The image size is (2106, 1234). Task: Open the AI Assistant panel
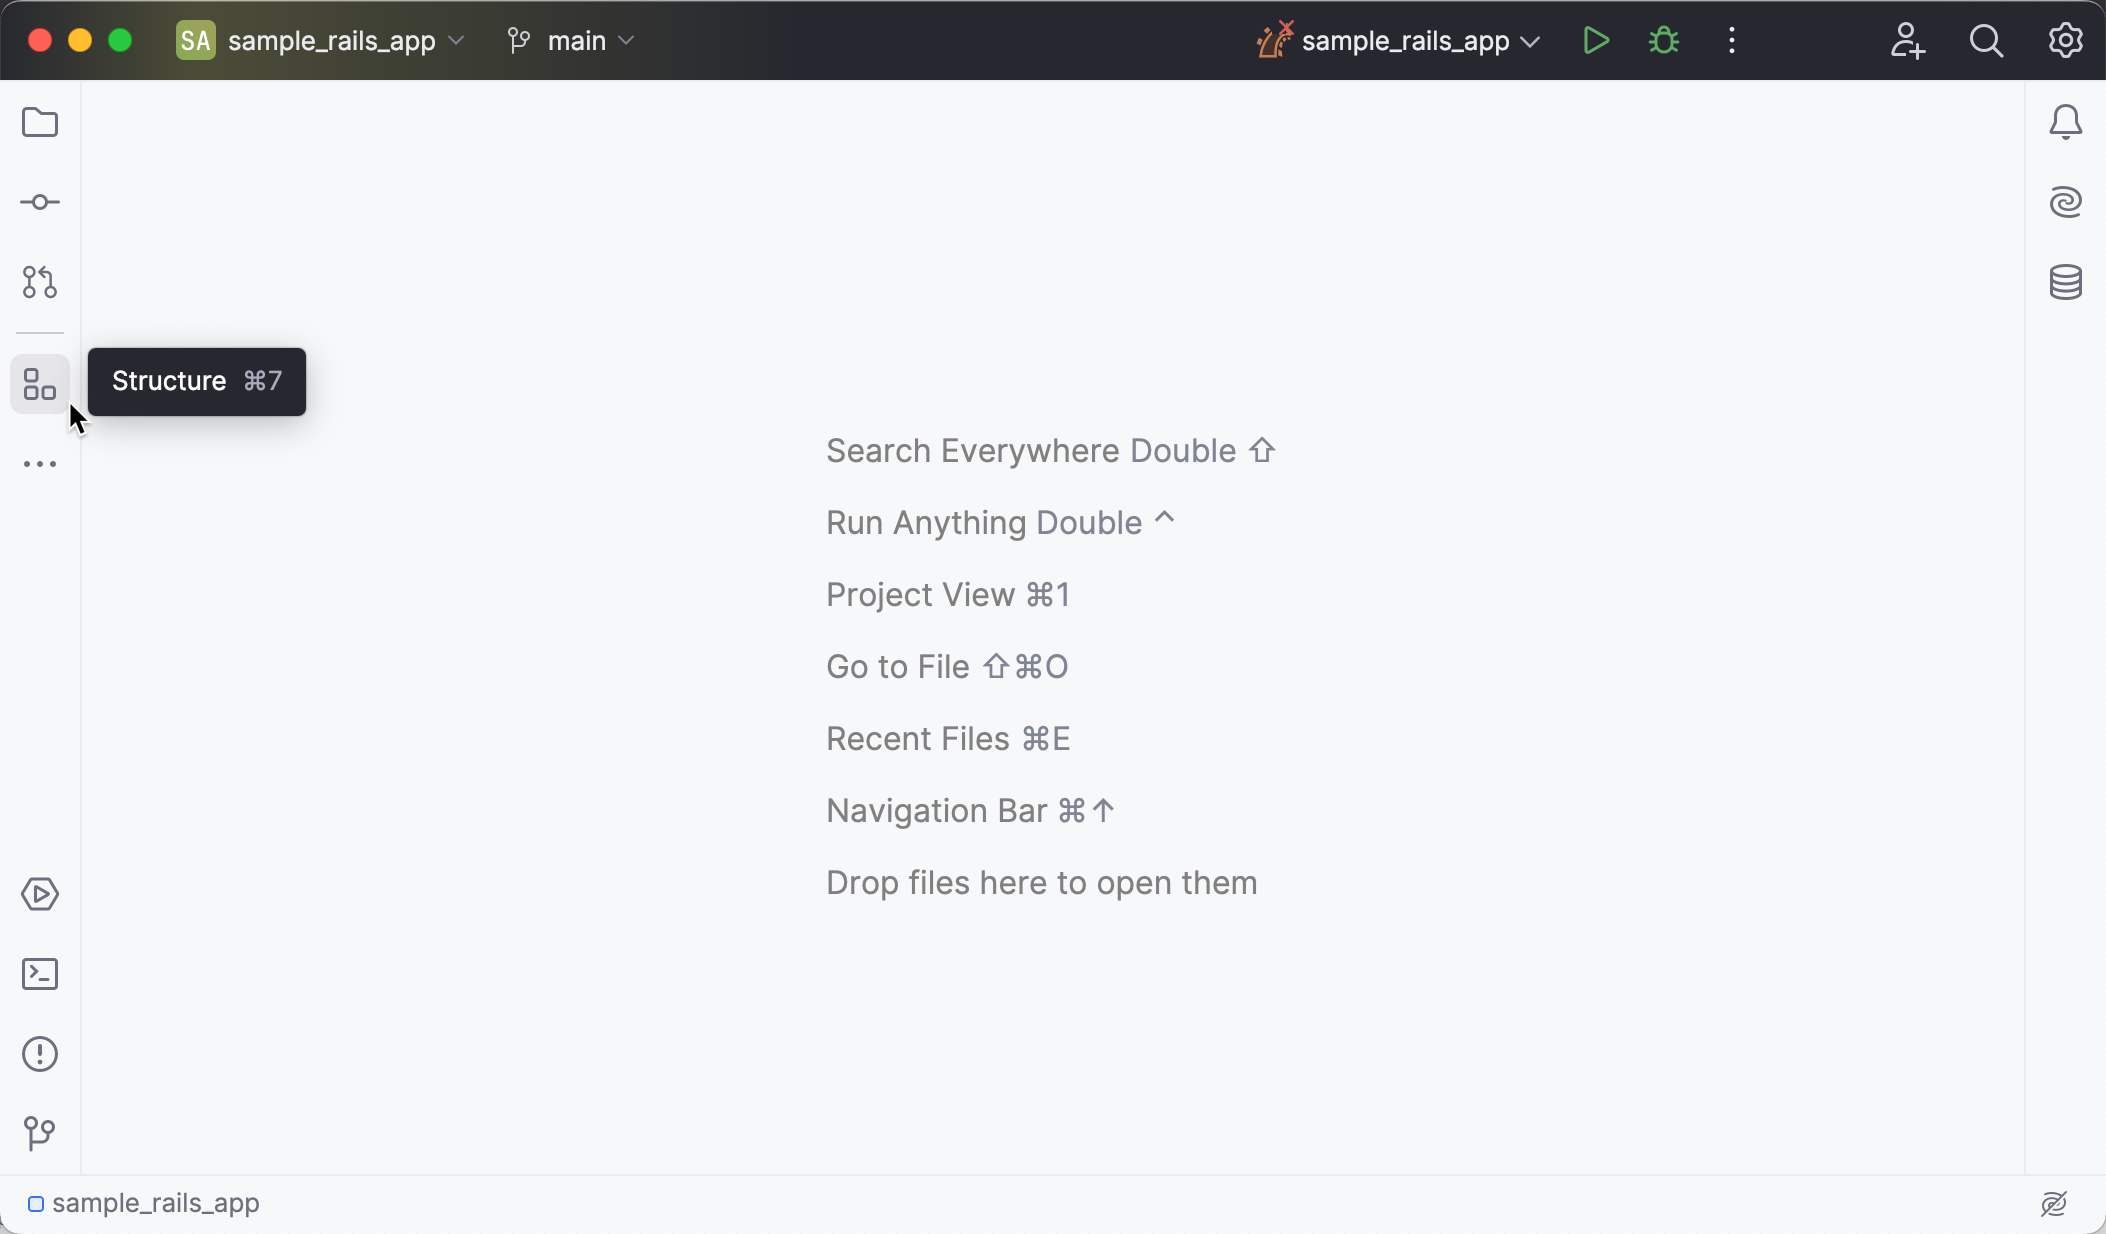pyautogui.click(x=2065, y=203)
